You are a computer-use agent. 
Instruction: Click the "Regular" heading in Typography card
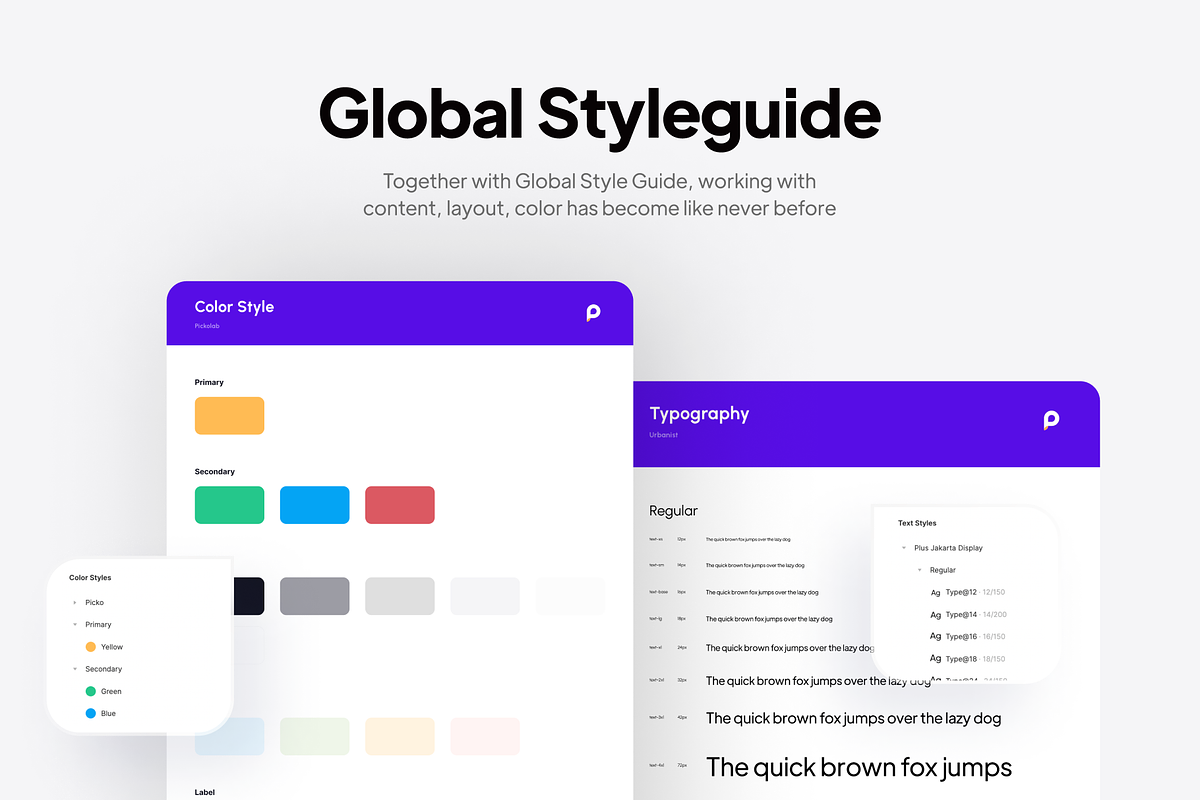(673, 511)
